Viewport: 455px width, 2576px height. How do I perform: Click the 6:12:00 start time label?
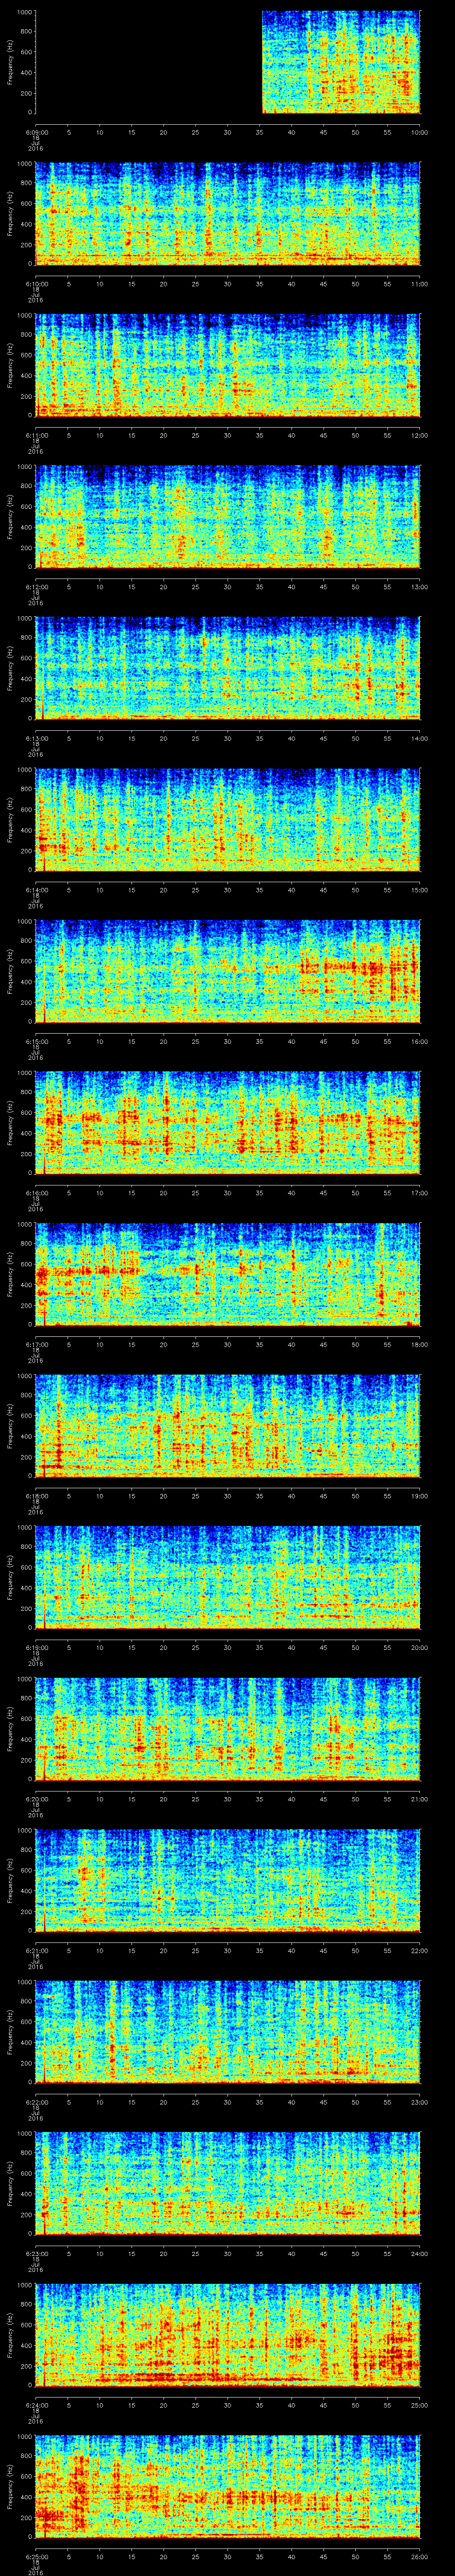tap(36, 586)
